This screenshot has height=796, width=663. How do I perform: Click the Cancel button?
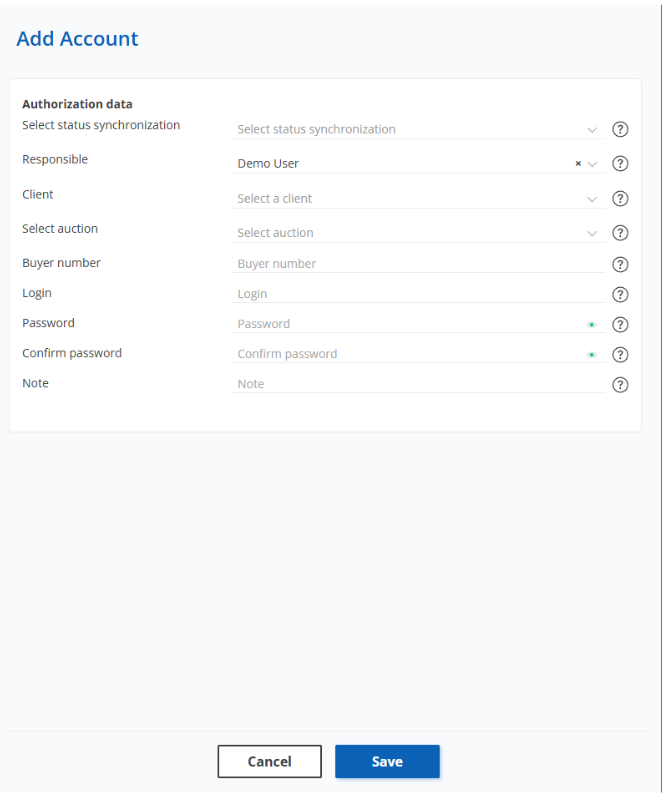(x=269, y=762)
